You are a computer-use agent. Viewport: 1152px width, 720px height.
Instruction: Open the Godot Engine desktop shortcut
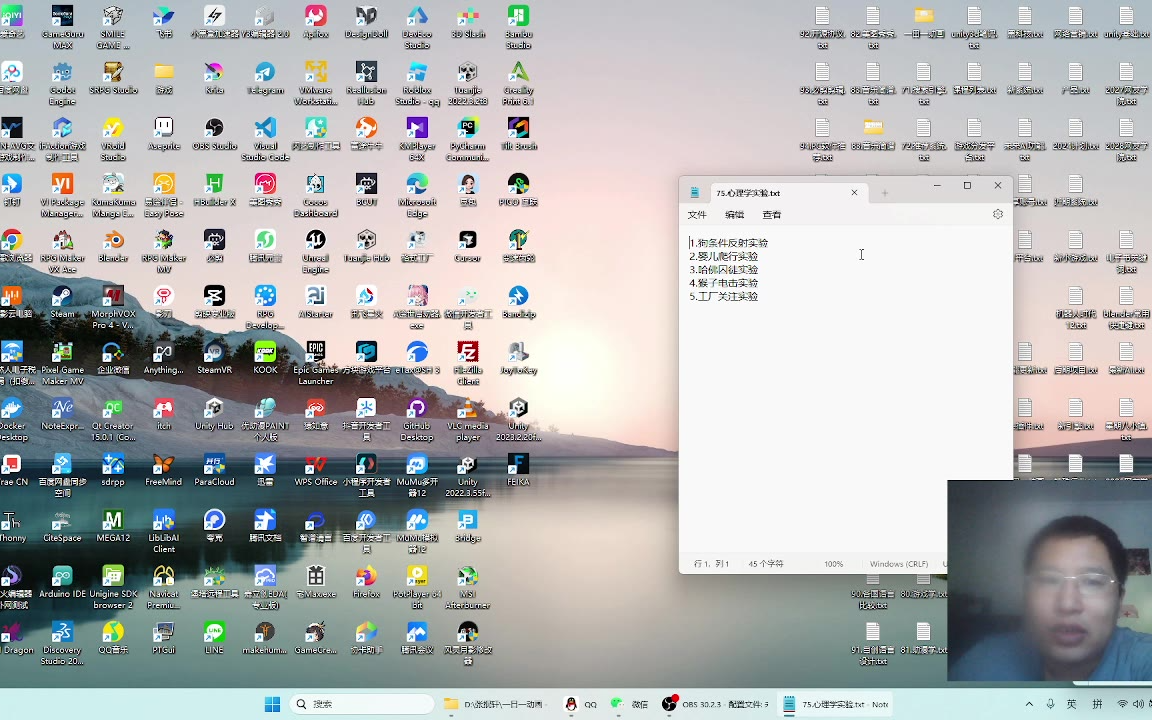[x=62, y=83]
